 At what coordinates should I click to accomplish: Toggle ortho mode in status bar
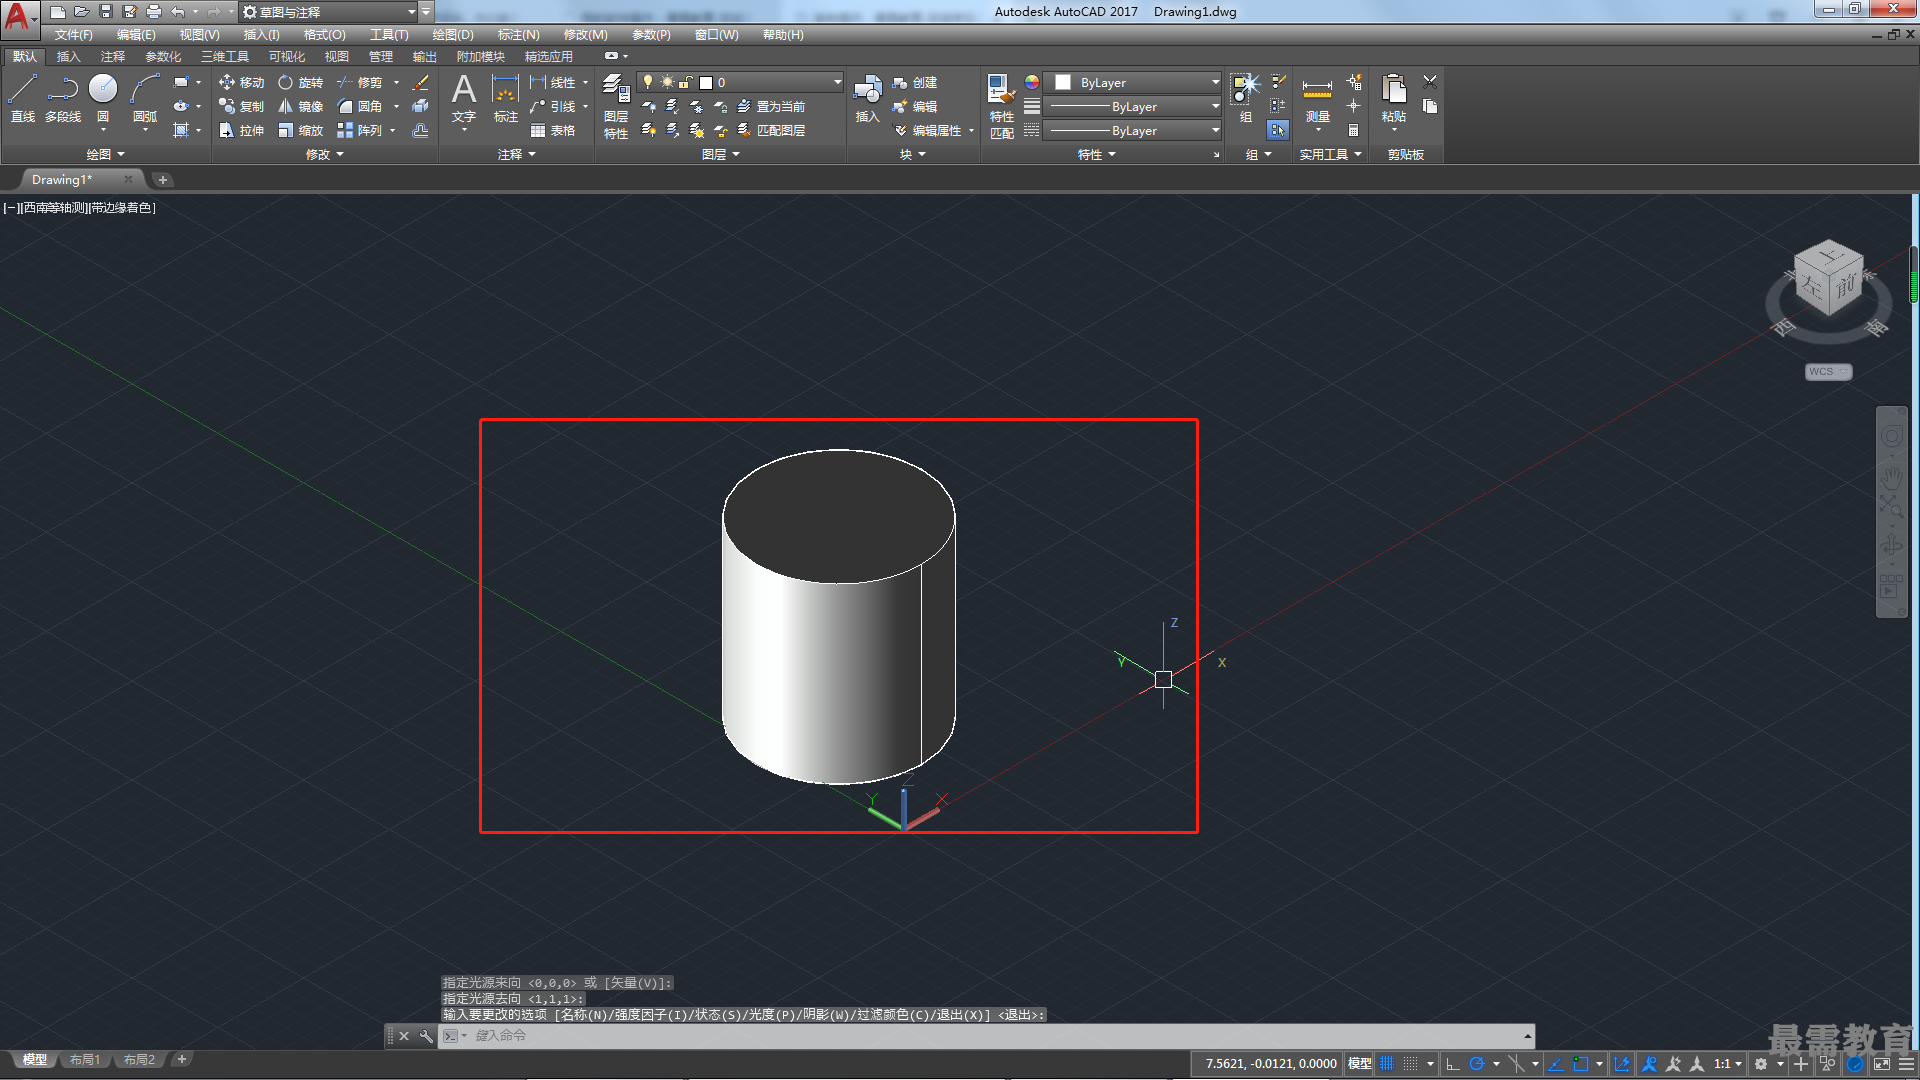point(1453,1064)
